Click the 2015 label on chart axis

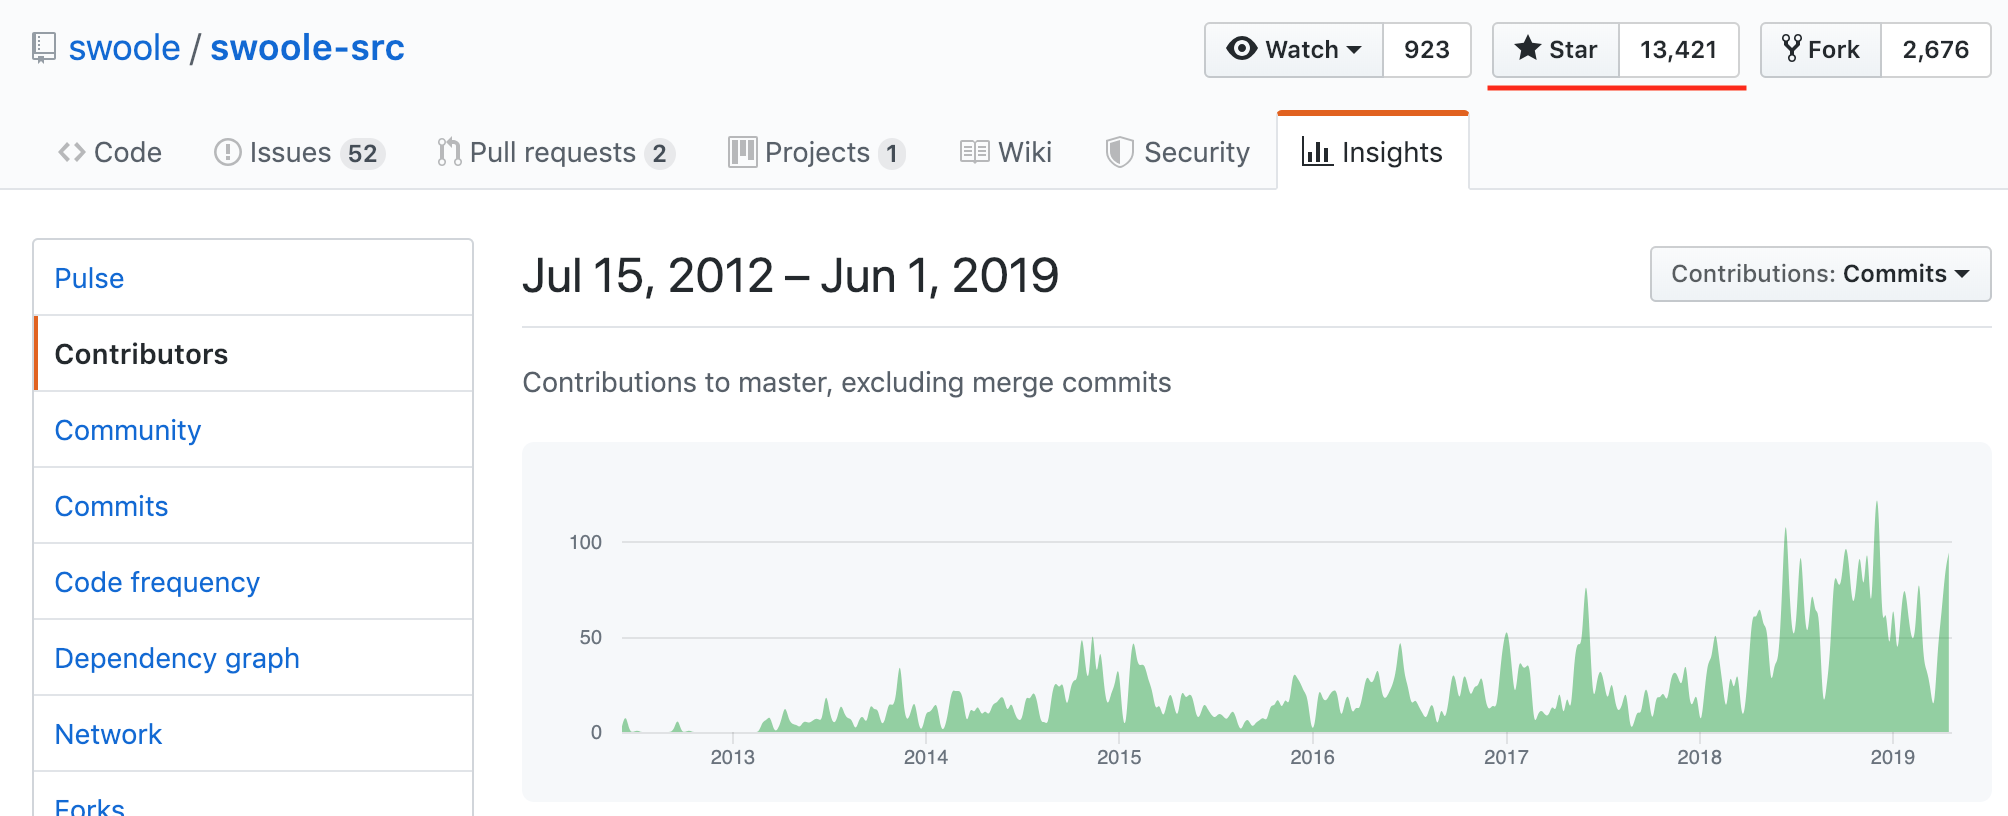pos(1118,757)
